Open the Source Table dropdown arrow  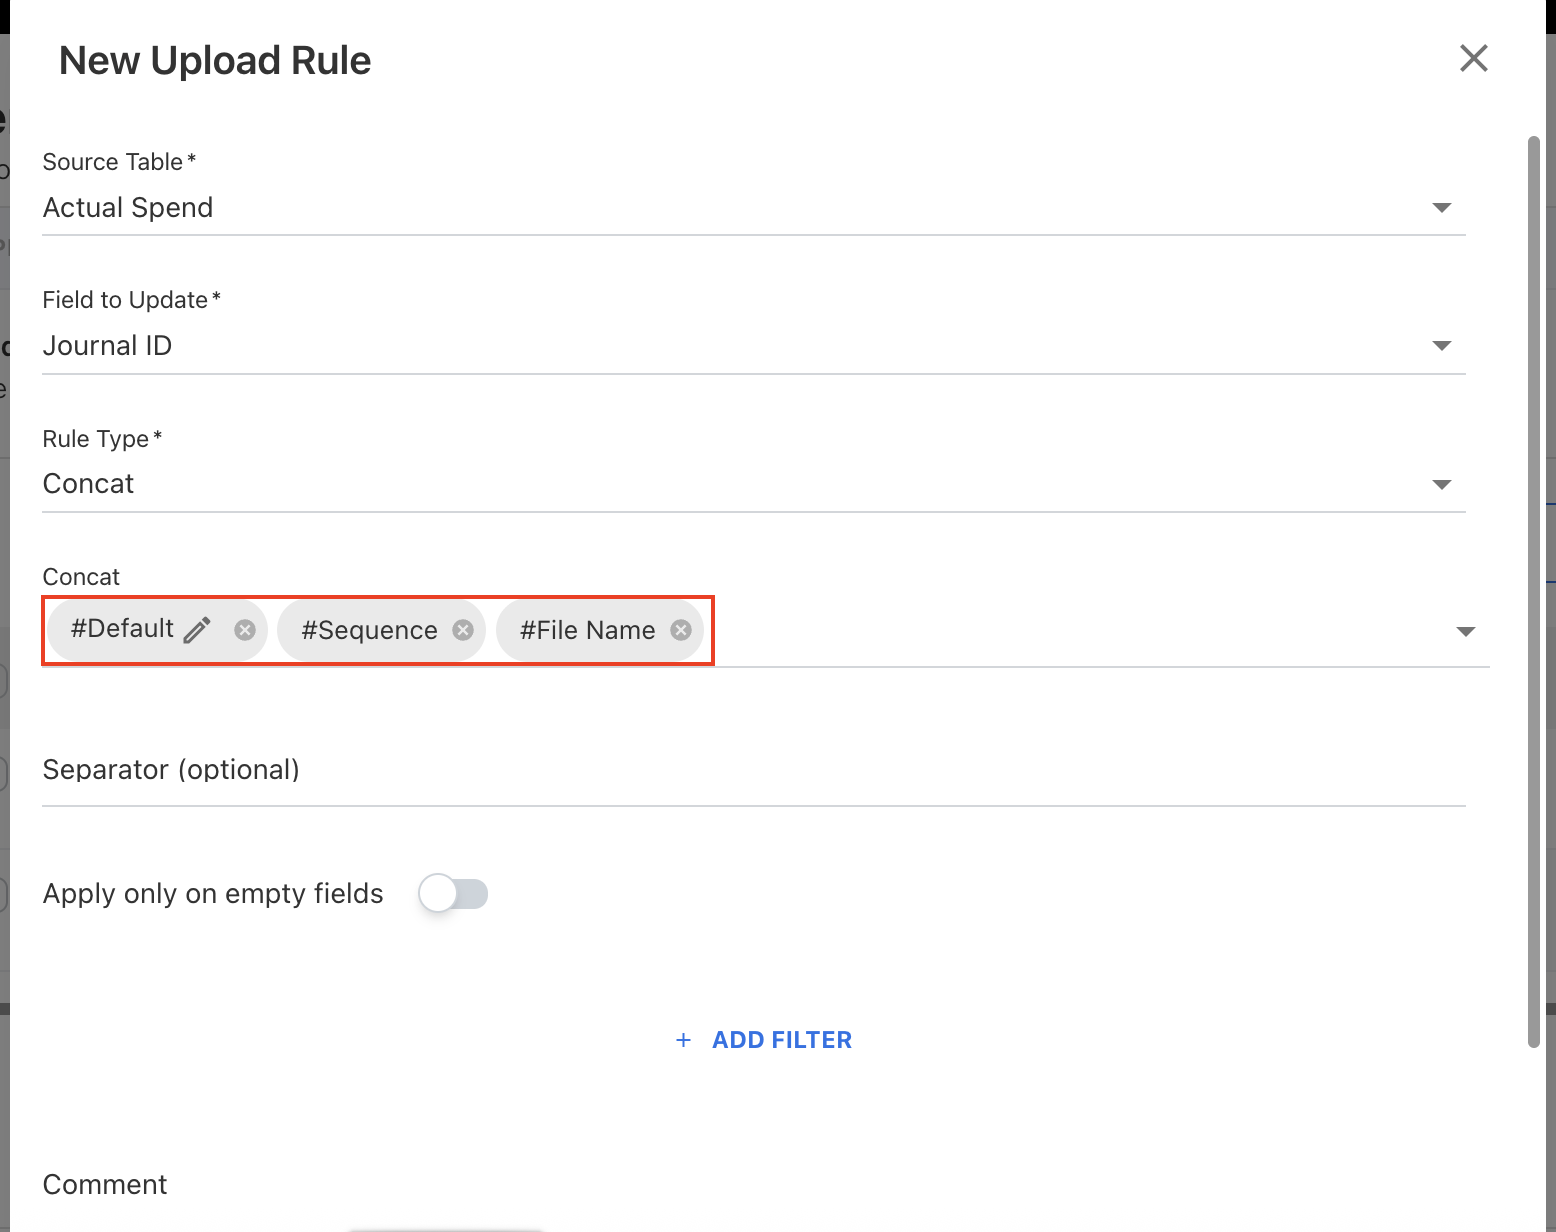tap(1441, 208)
